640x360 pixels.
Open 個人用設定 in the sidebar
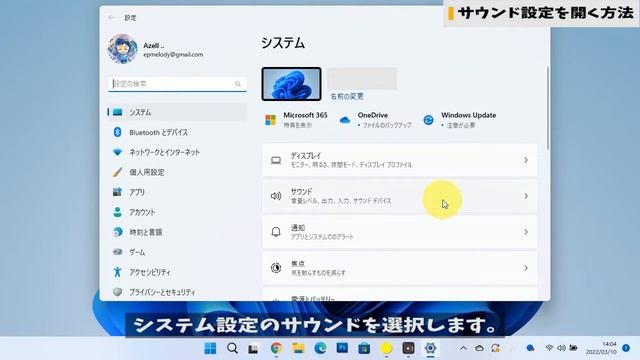coord(177,172)
